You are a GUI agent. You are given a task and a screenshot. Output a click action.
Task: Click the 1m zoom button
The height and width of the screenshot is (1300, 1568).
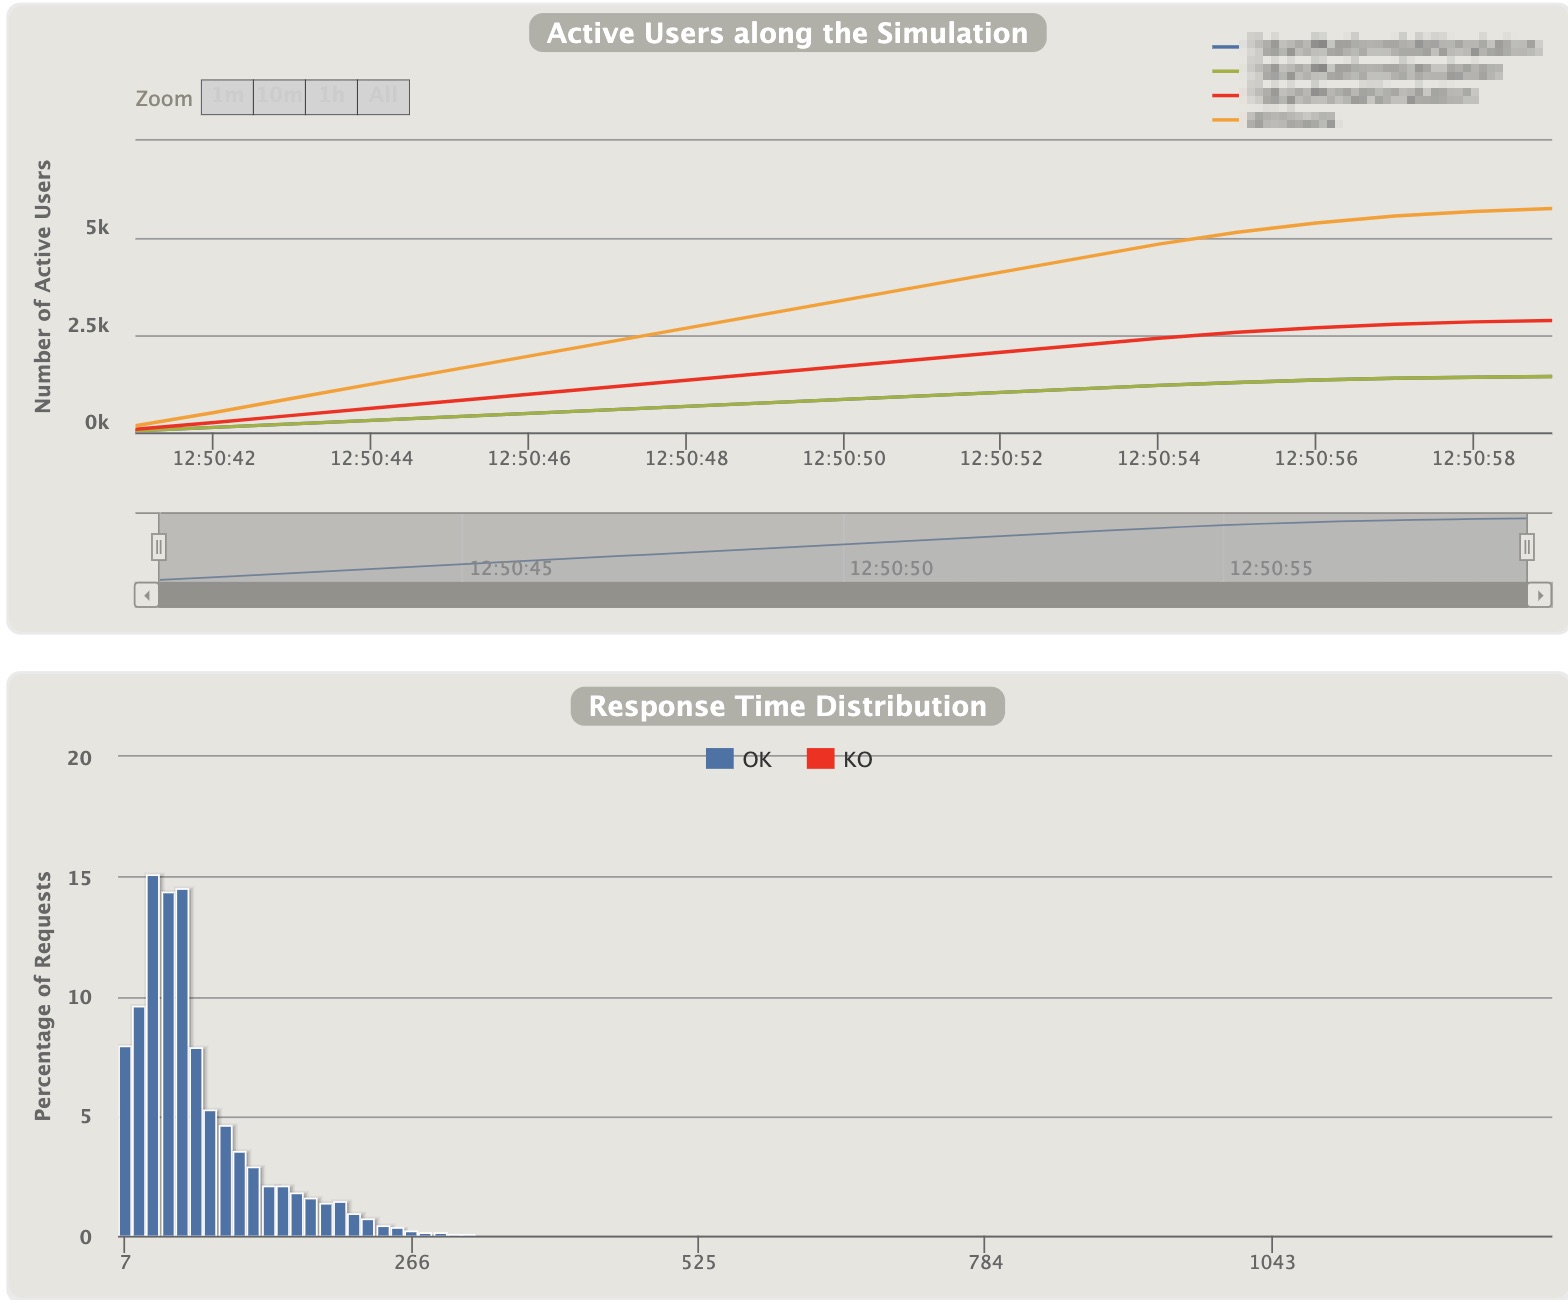coord(227,97)
